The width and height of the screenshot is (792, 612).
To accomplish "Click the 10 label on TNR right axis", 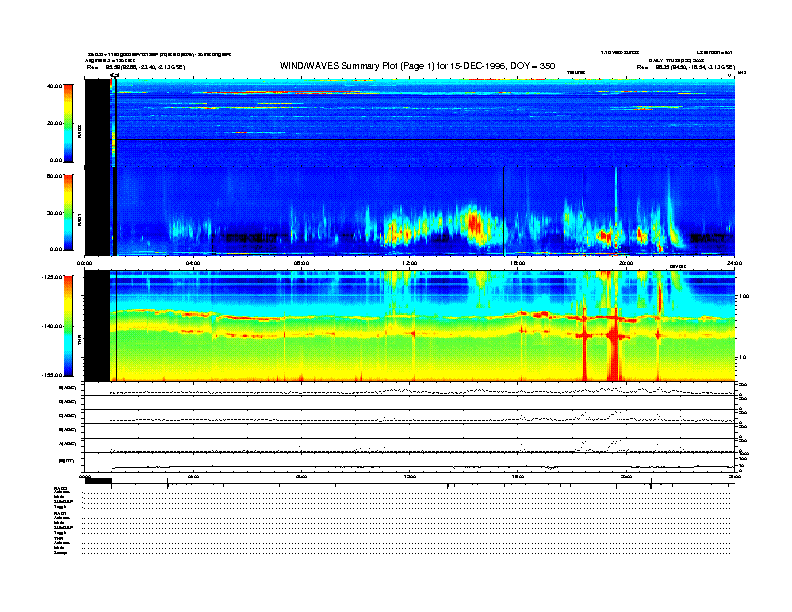I will pos(742,358).
